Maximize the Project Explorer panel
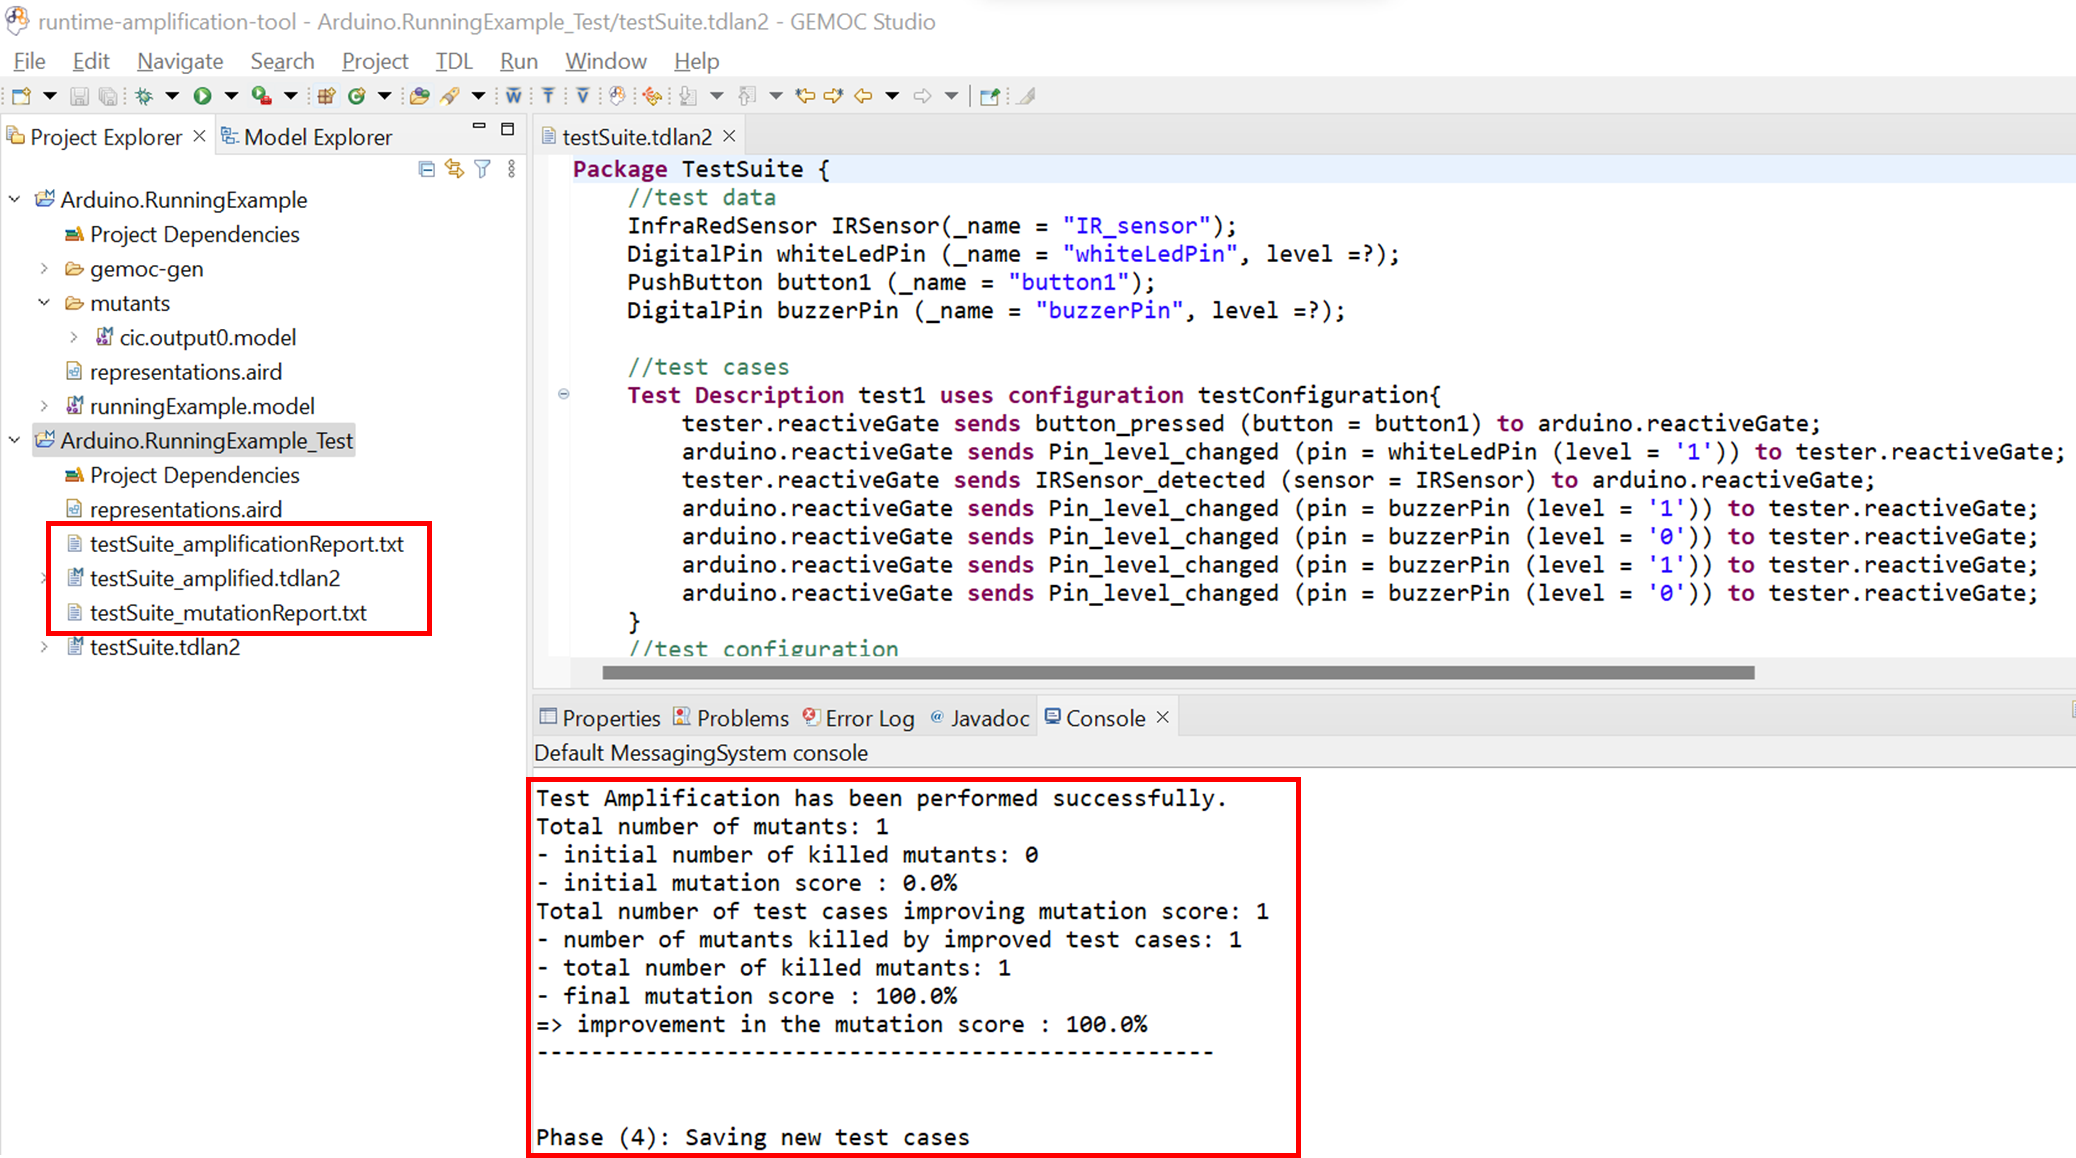Screen dimensions: 2076x1158 (507, 129)
